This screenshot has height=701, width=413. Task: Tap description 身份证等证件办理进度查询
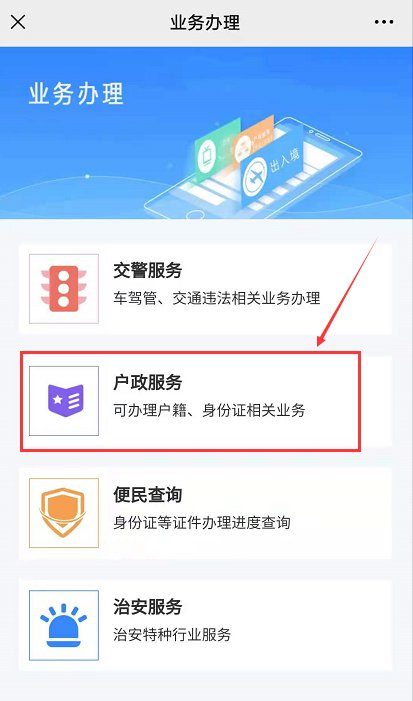point(202,523)
